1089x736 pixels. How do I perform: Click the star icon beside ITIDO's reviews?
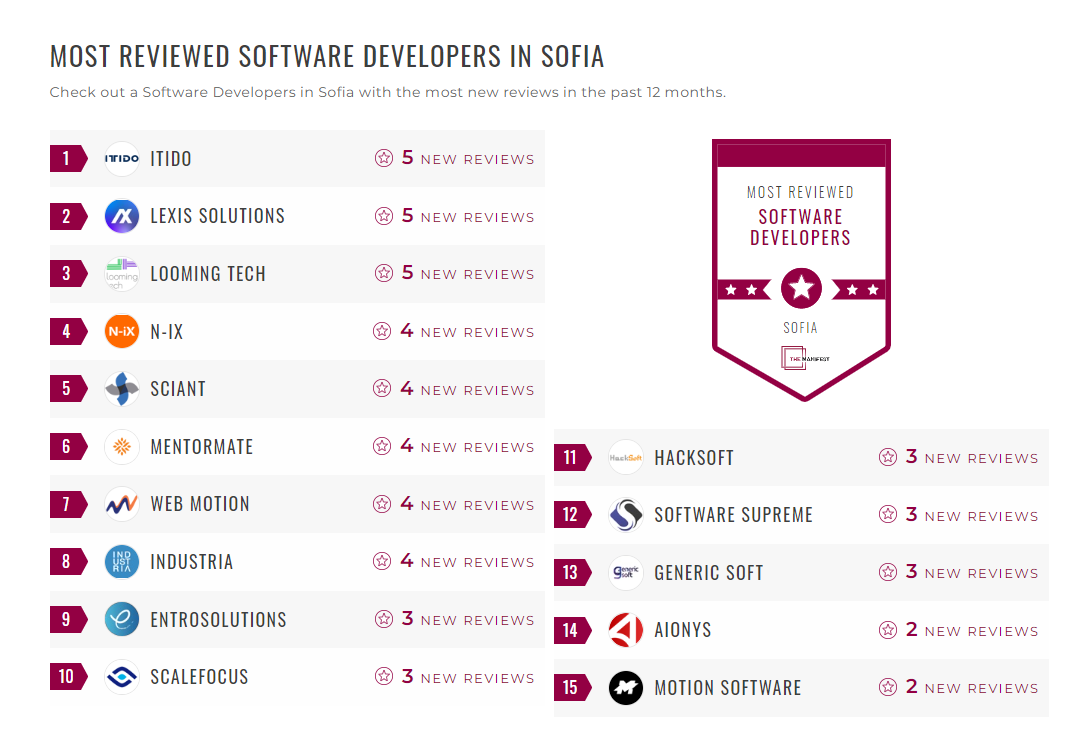(383, 158)
